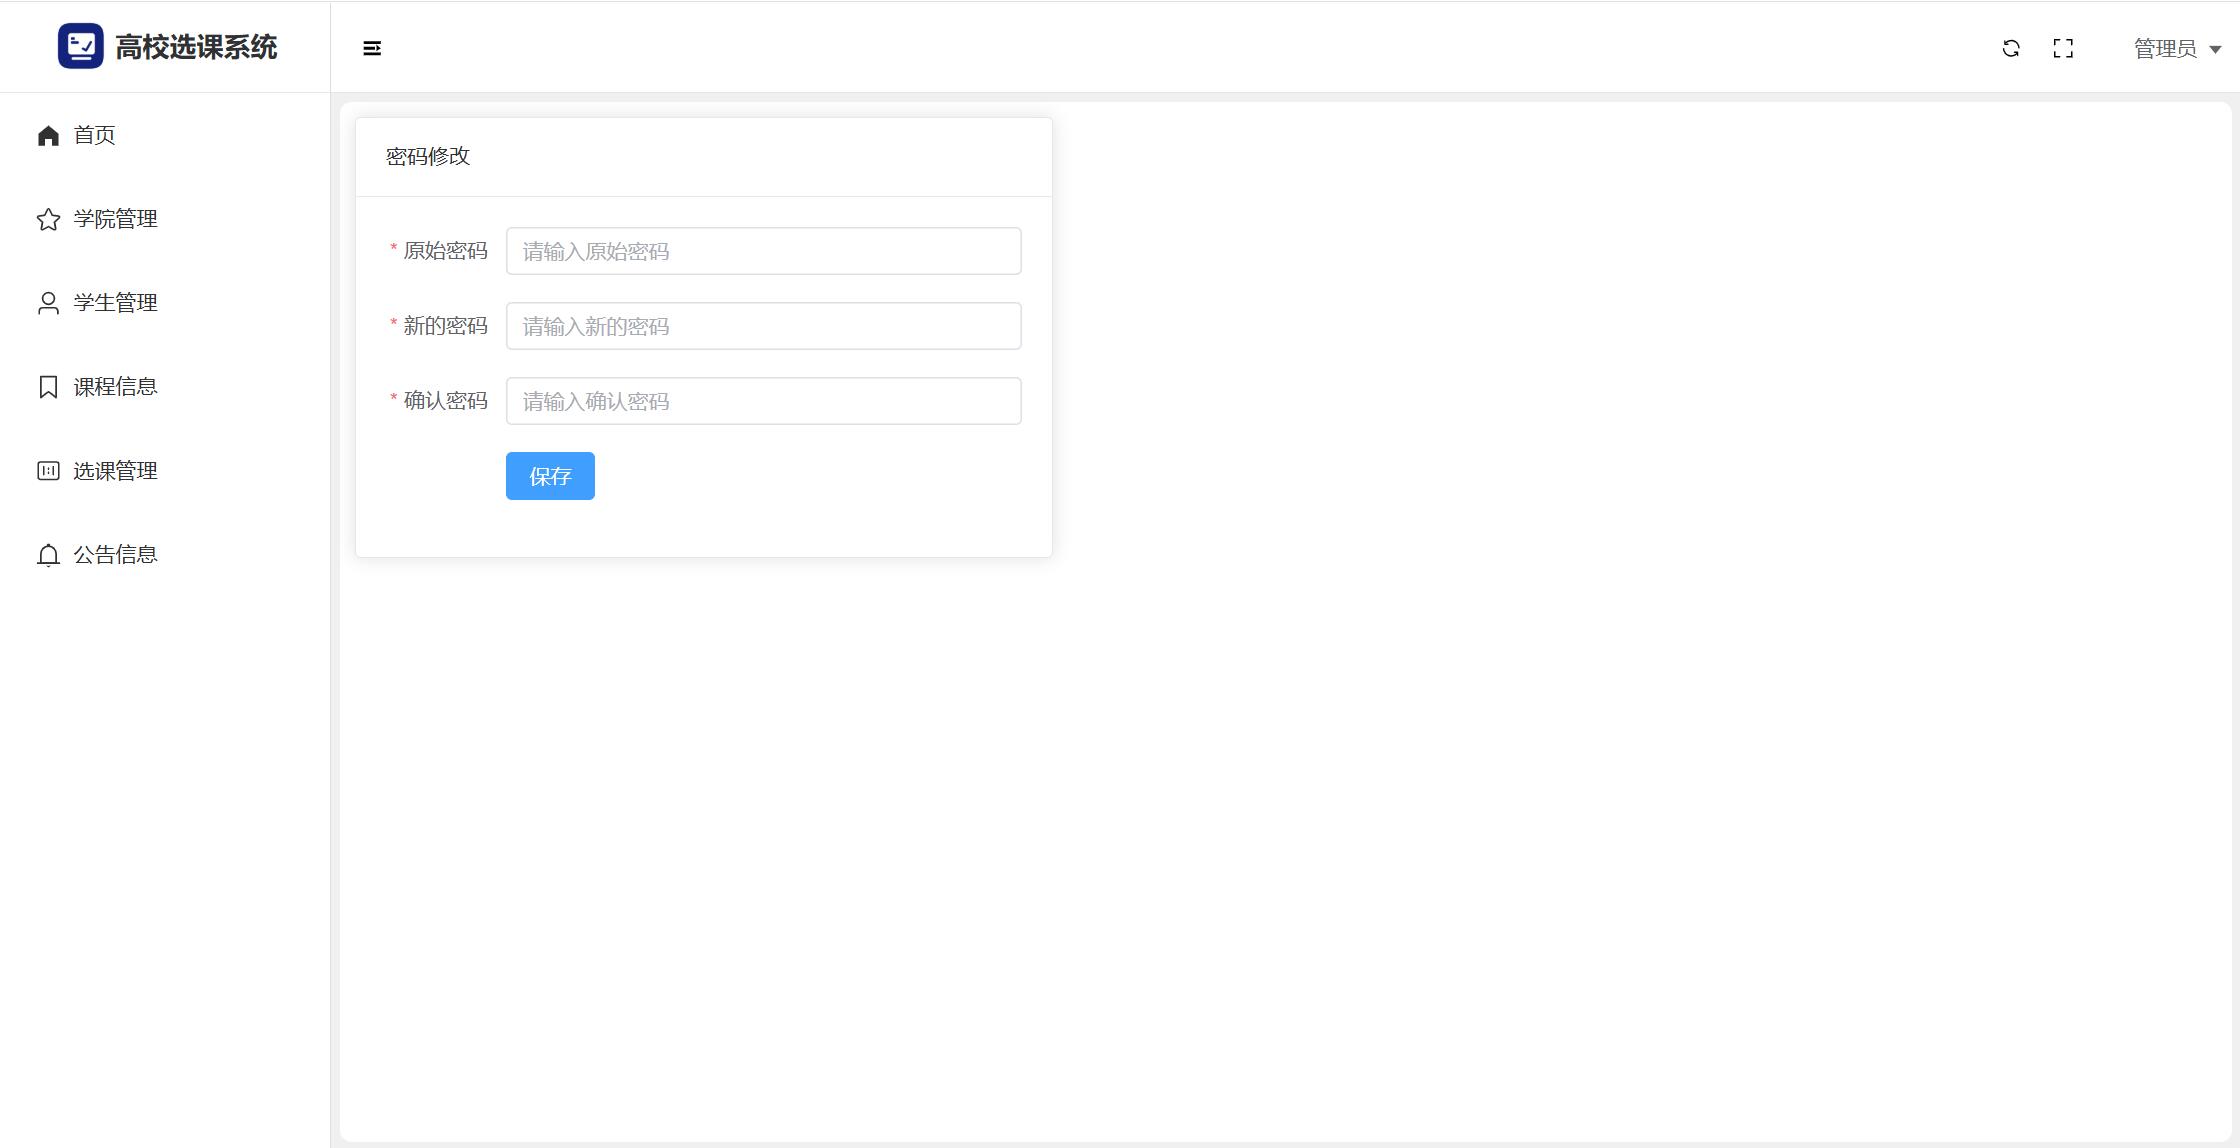Toggle fullscreen mode icon
Image resolution: width=2240 pixels, height=1148 pixels.
point(2063,48)
